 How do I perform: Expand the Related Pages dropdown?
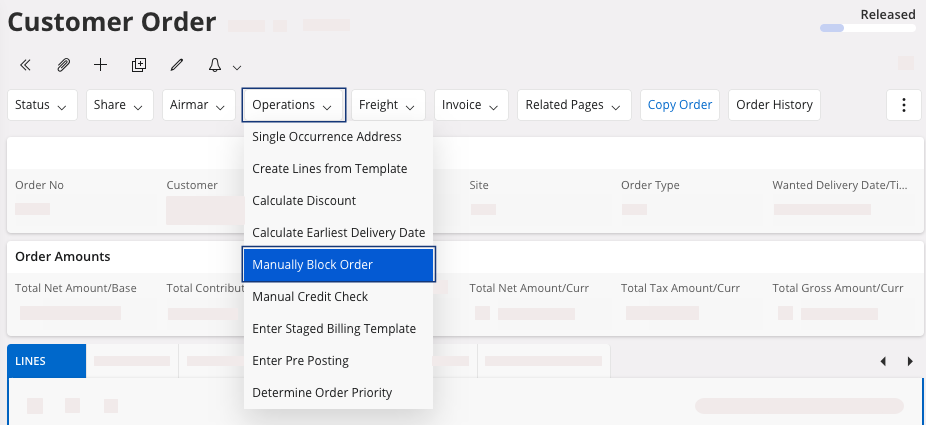tap(574, 105)
